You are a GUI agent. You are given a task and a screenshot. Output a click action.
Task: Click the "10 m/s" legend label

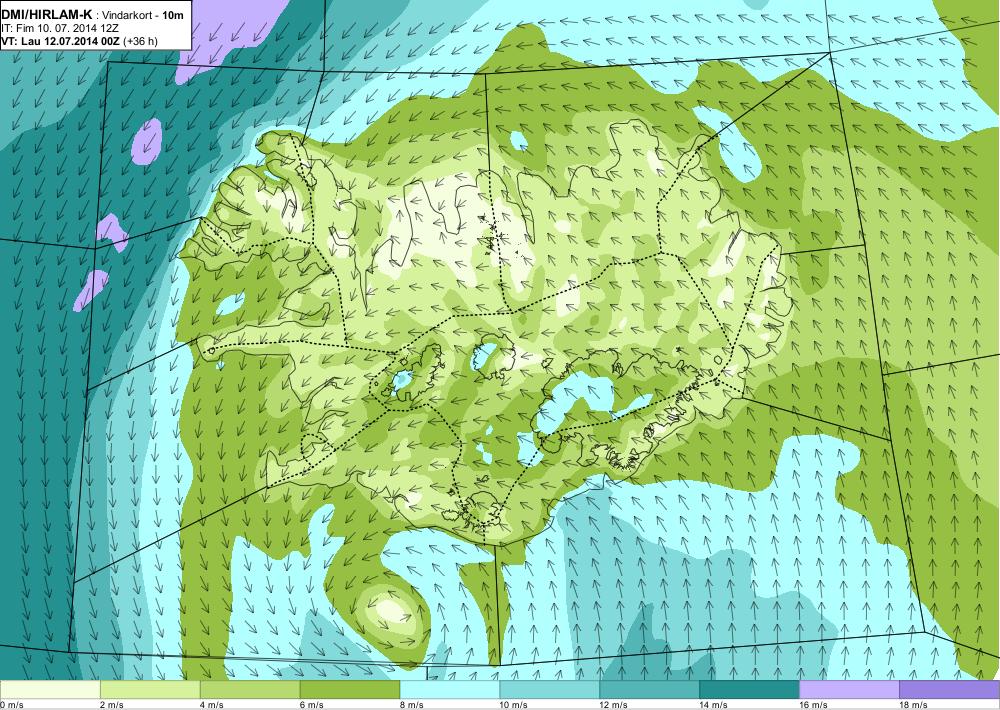514,705
